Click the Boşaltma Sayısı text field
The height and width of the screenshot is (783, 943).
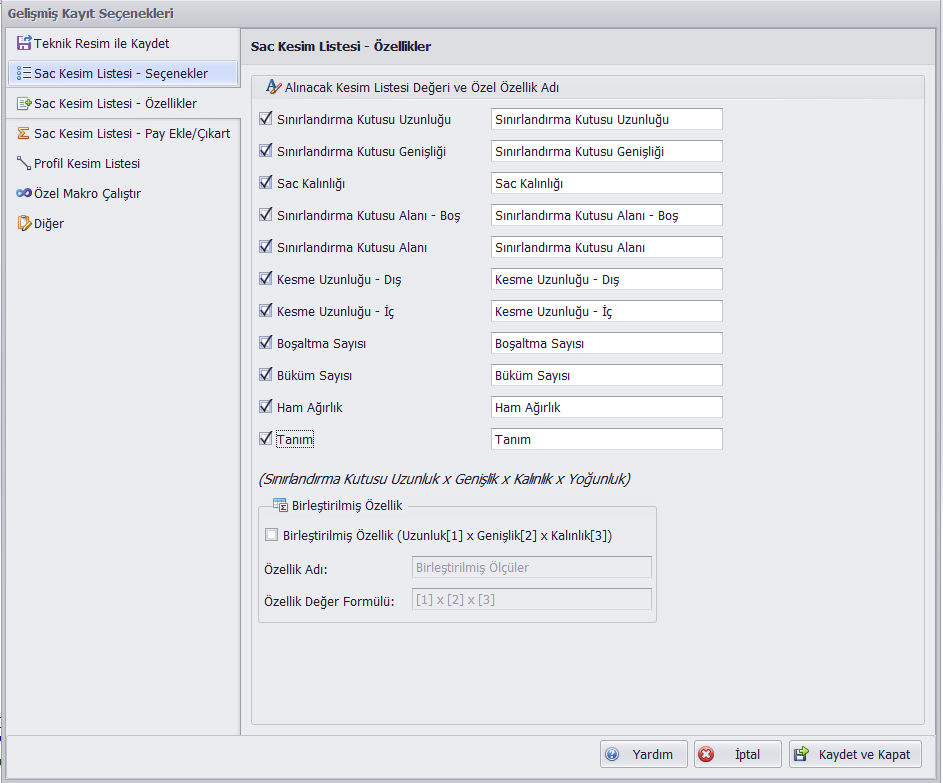(x=606, y=343)
